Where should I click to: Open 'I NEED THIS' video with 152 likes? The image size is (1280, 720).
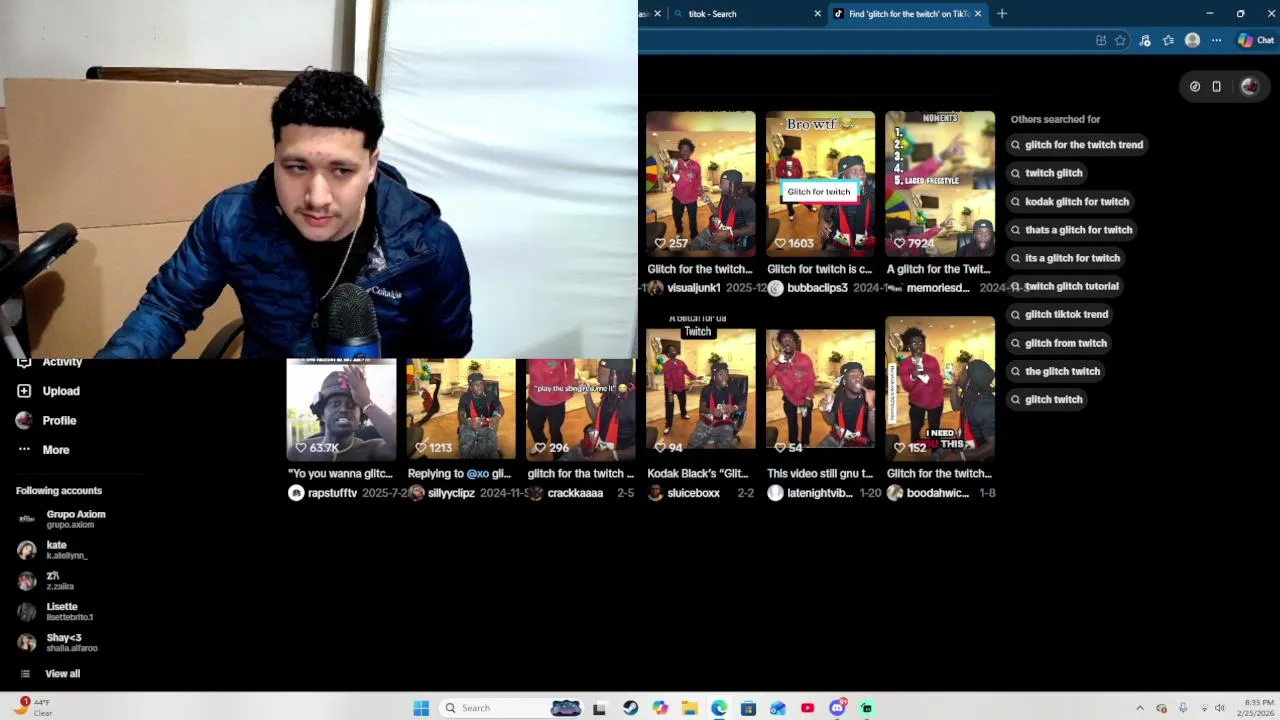[940, 388]
